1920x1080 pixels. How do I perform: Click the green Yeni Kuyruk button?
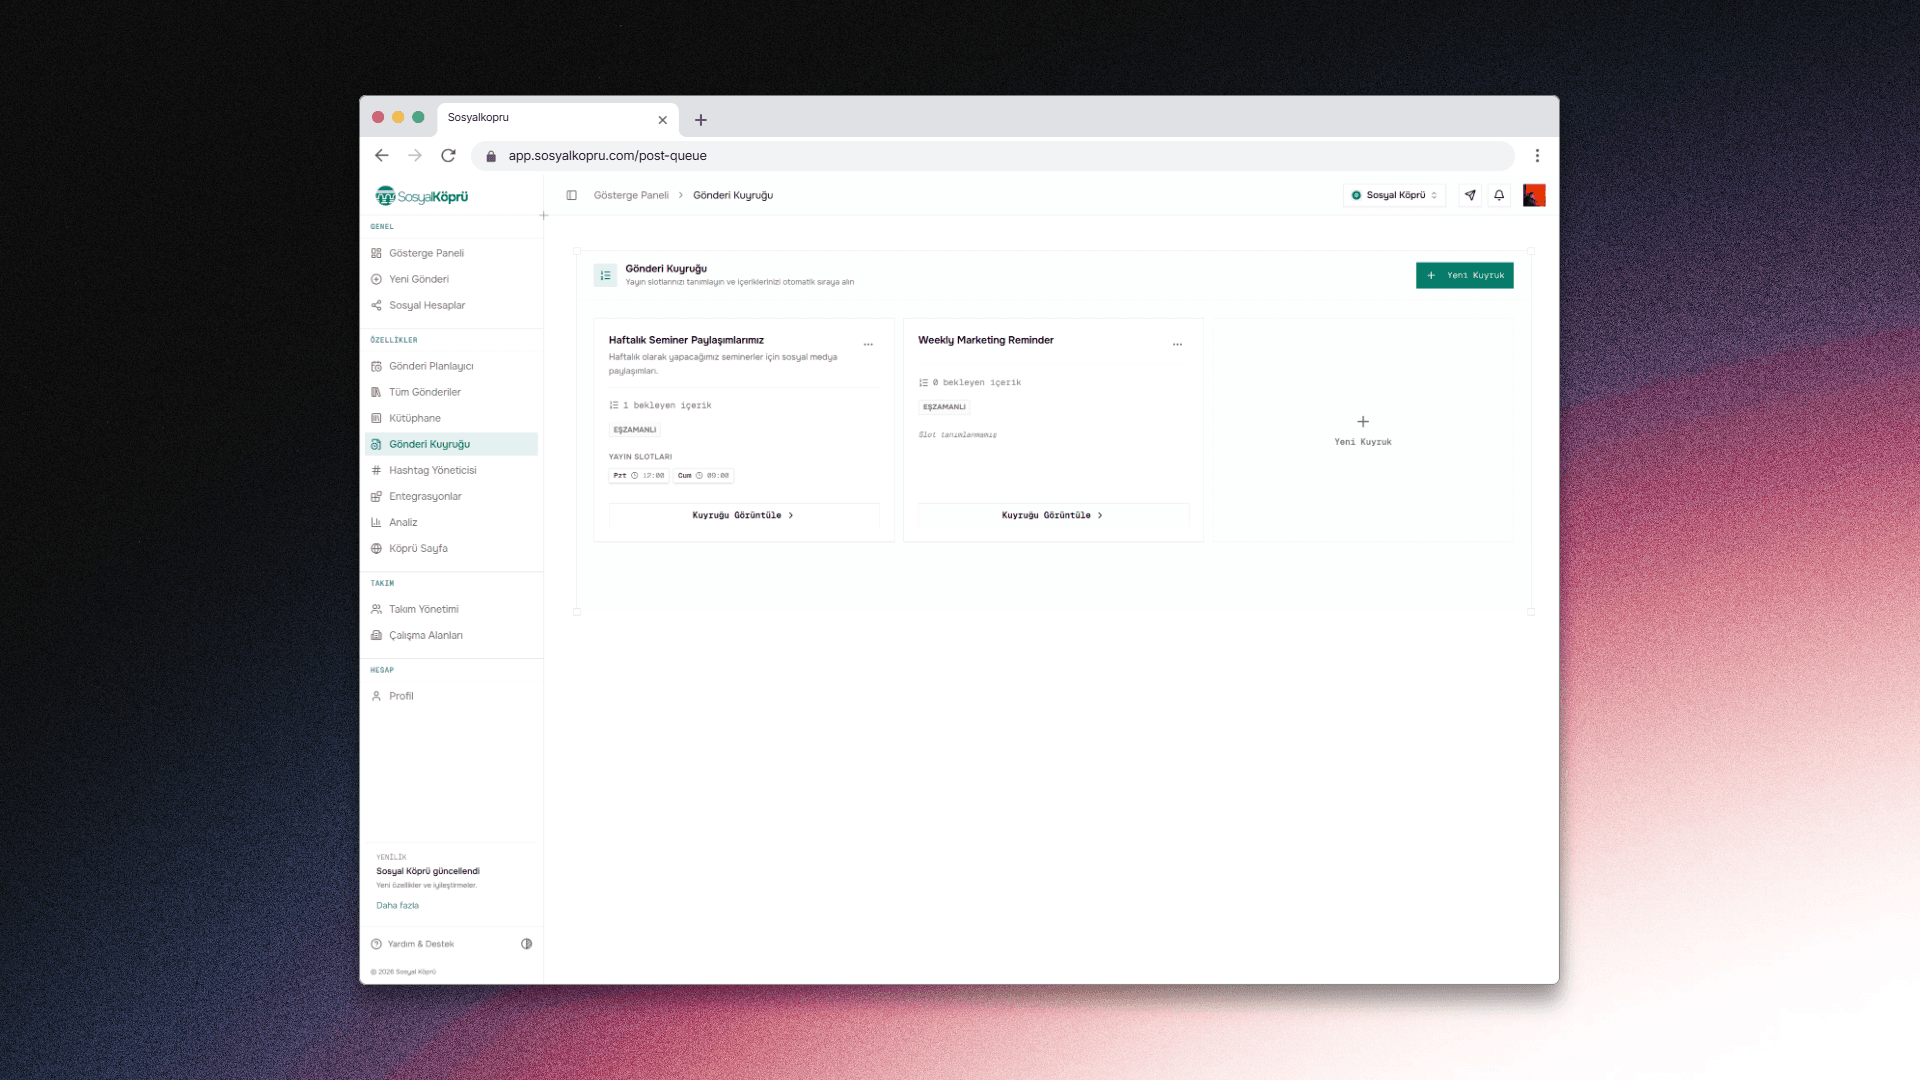point(1464,276)
